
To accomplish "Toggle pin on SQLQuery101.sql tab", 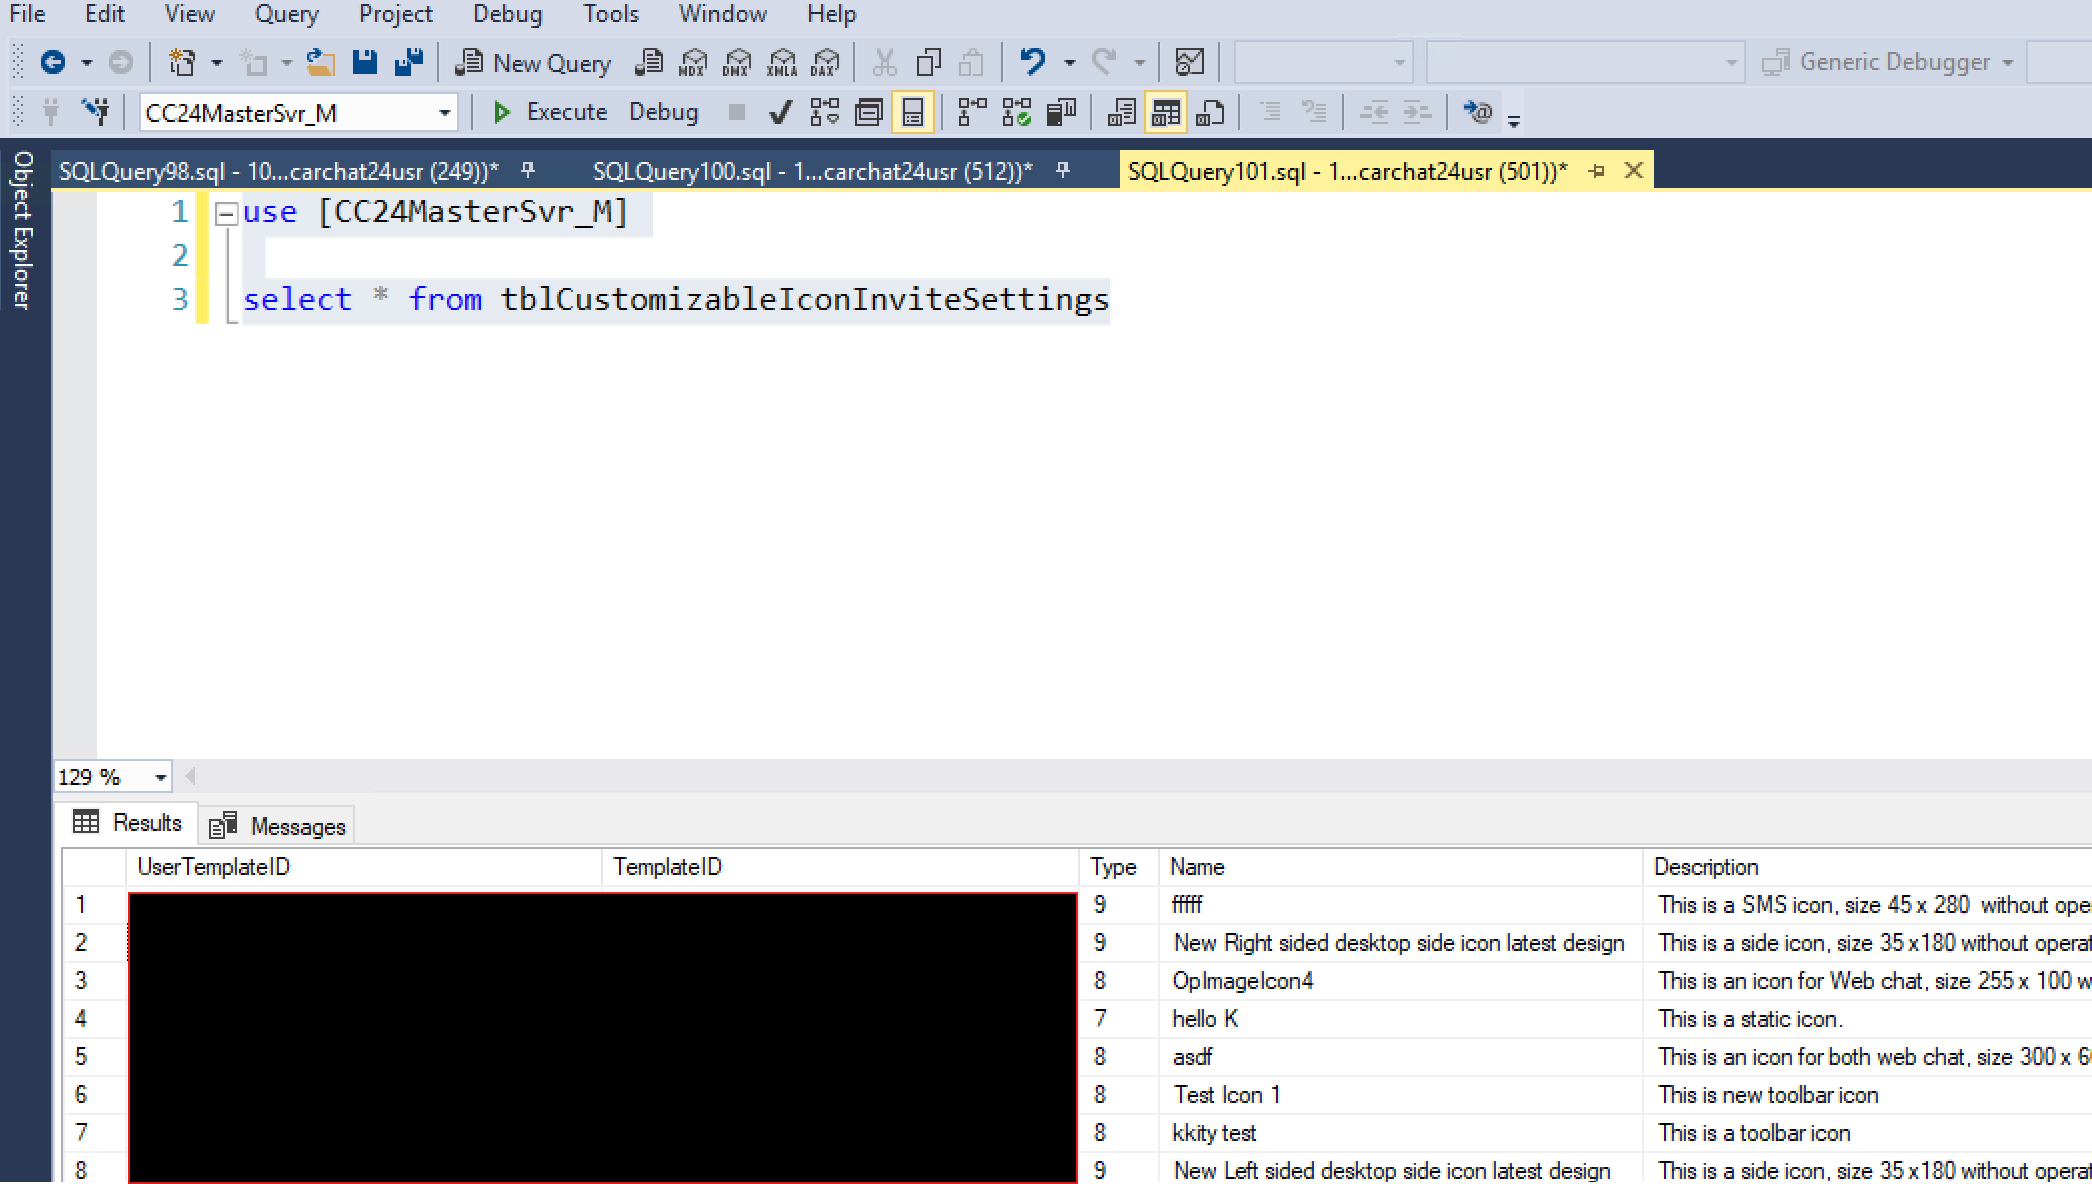I will click(1596, 171).
